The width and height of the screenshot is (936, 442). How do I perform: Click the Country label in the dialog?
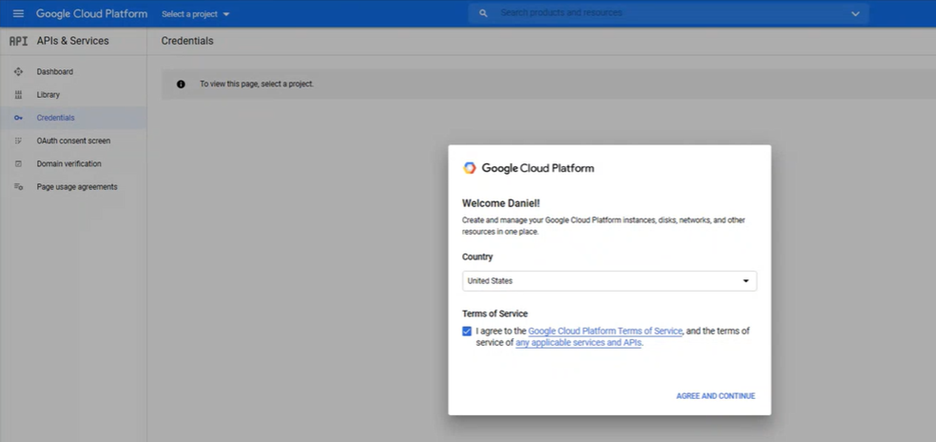478,257
